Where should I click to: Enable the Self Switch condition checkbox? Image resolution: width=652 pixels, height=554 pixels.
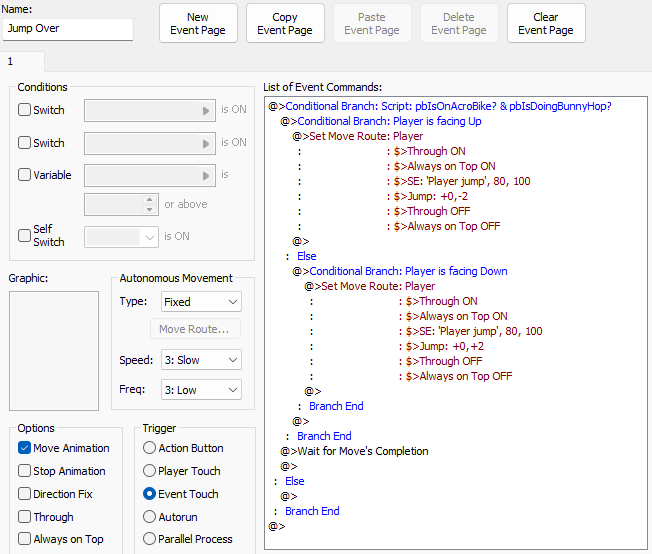[25, 235]
